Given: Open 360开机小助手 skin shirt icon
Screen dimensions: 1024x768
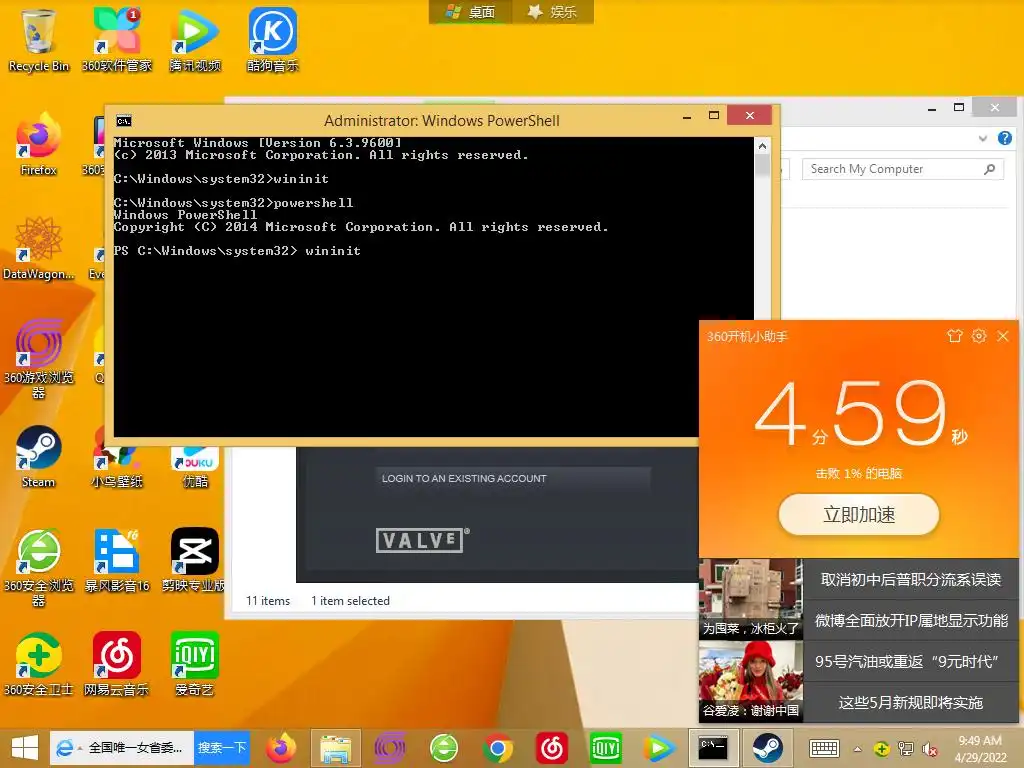Looking at the screenshot, I should coord(955,336).
